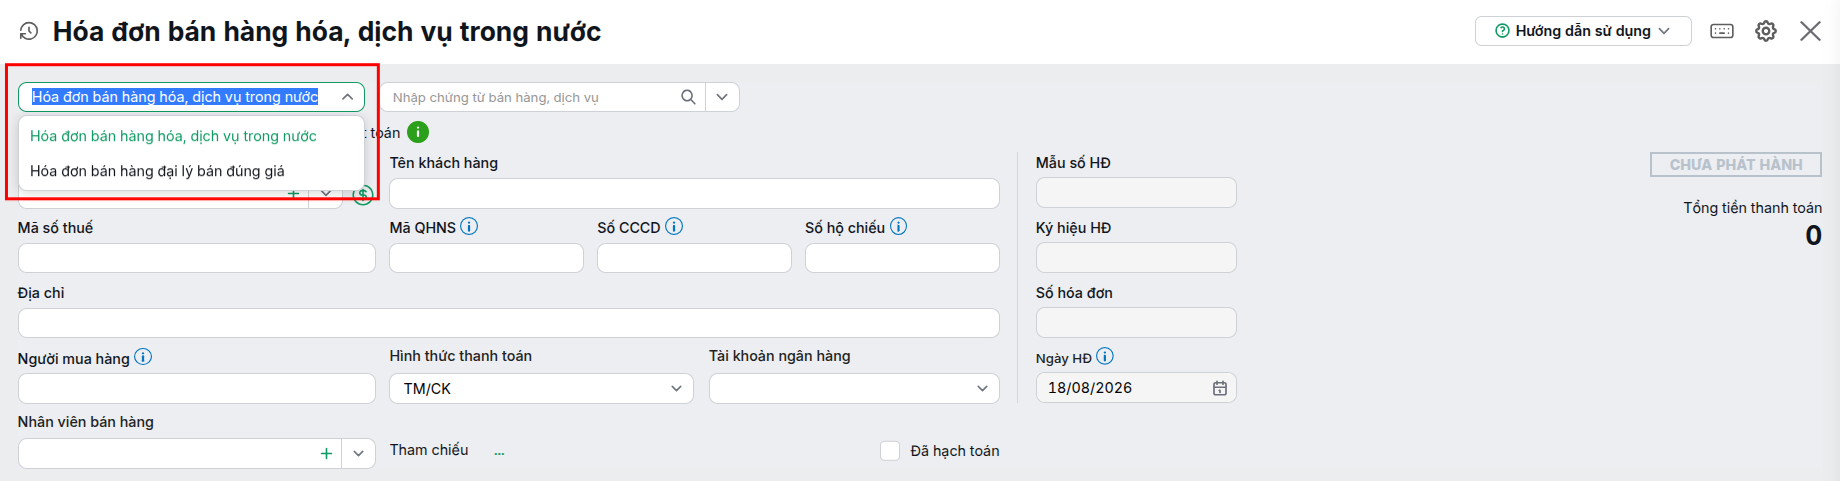
Task: Click the Địa chỉ input field
Action: pos(509,323)
